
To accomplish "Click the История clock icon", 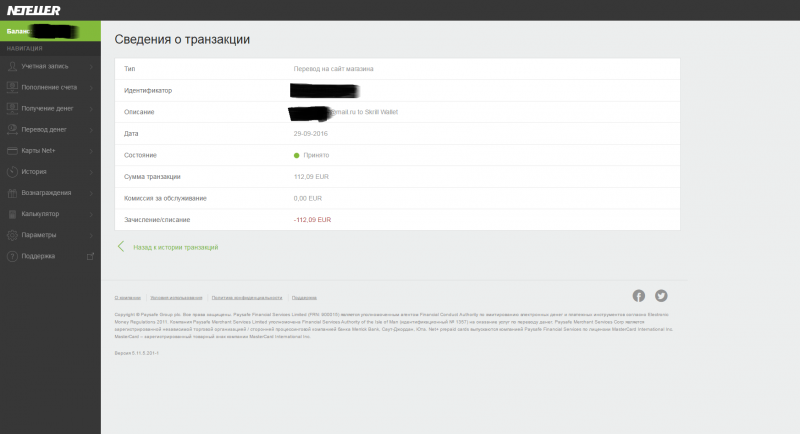I will 11,171.
